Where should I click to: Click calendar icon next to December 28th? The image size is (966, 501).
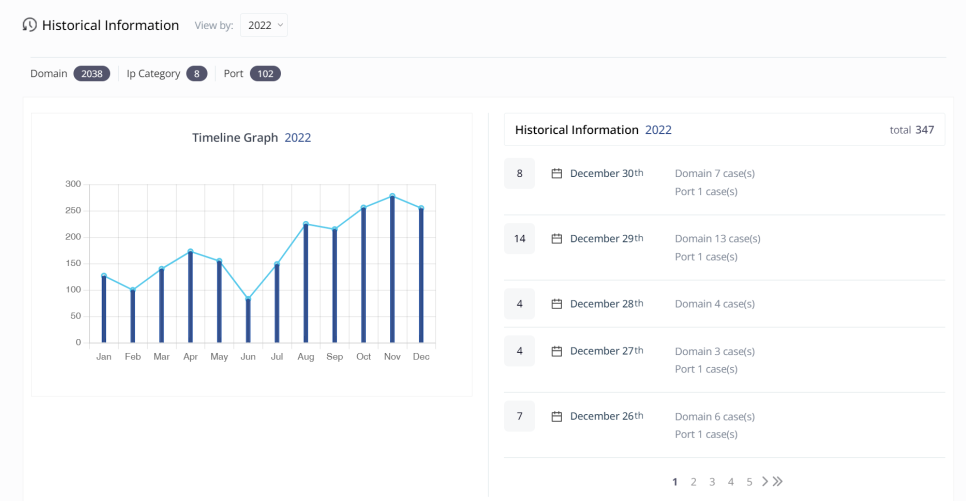(556, 304)
